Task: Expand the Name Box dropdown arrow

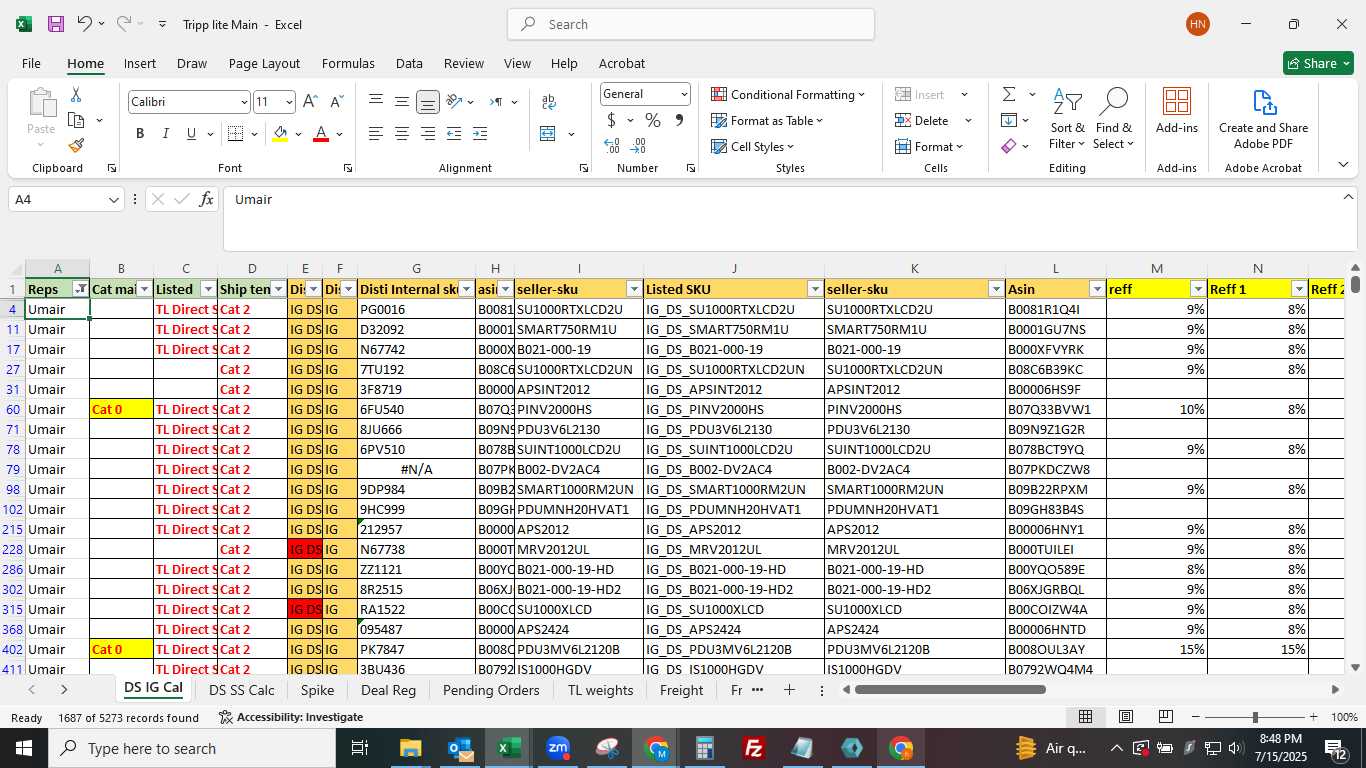Action: coord(114,200)
